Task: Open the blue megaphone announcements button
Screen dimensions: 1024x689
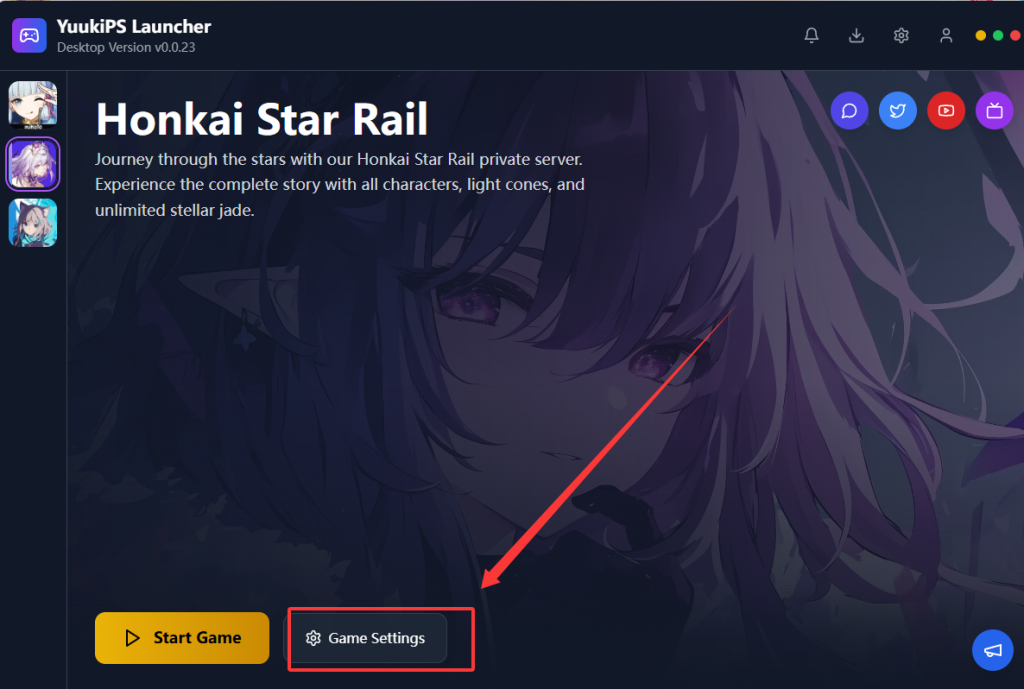Action: point(992,650)
